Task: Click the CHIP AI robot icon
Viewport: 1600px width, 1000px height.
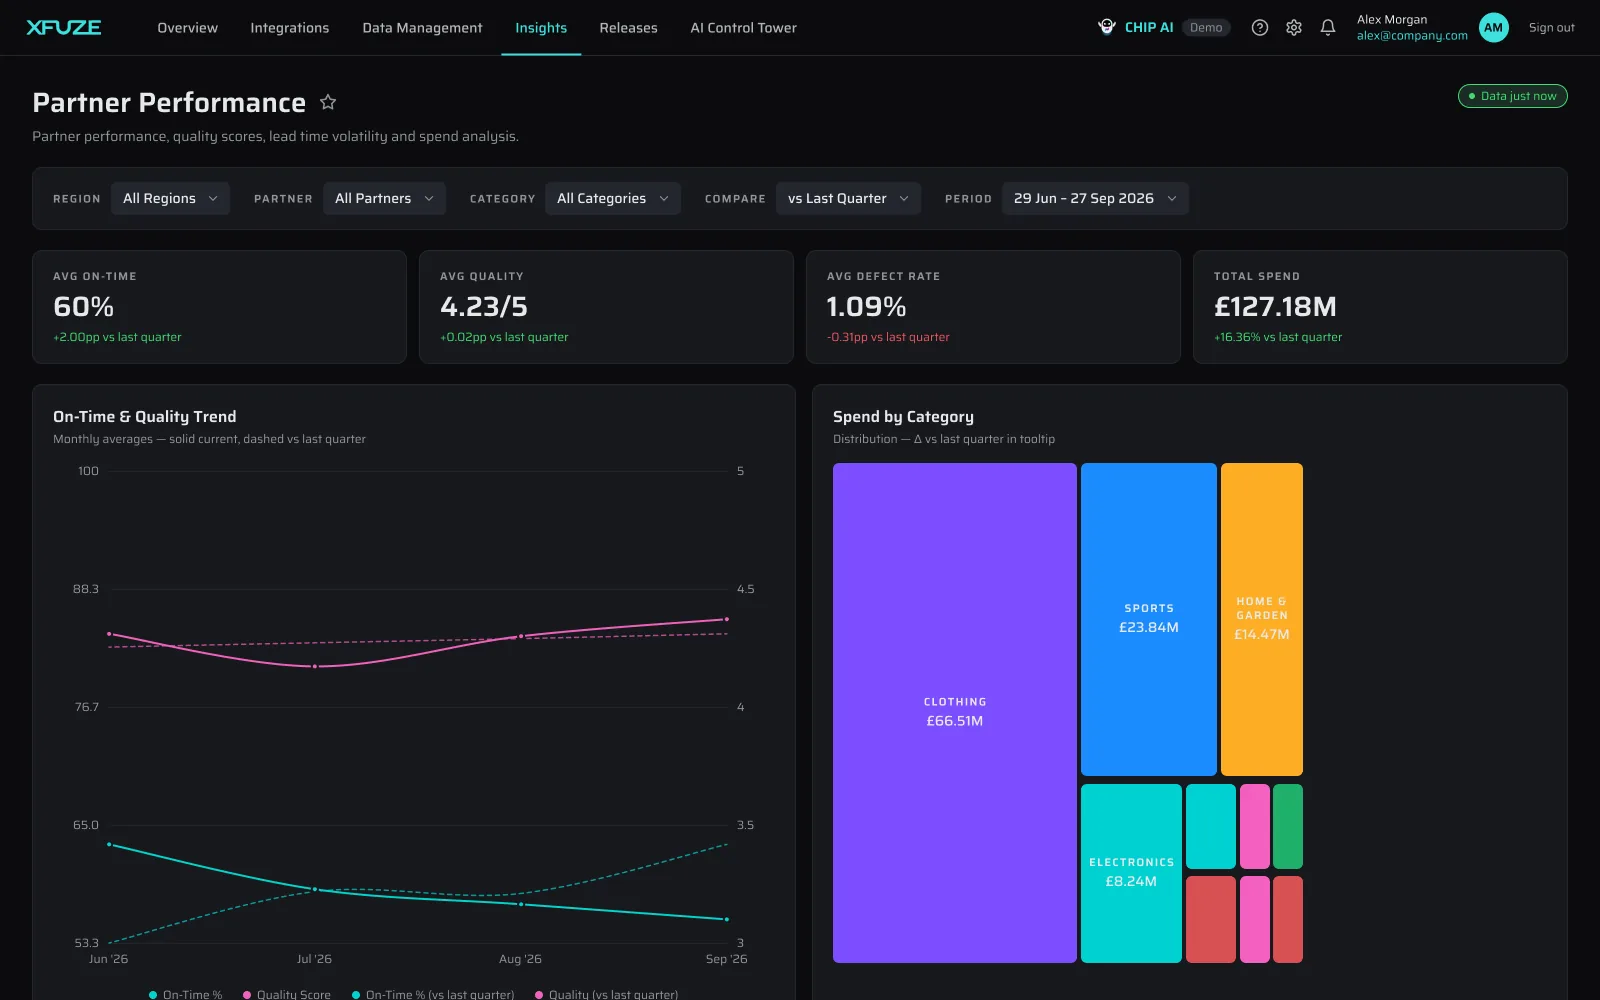Action: click(1107, 27)
